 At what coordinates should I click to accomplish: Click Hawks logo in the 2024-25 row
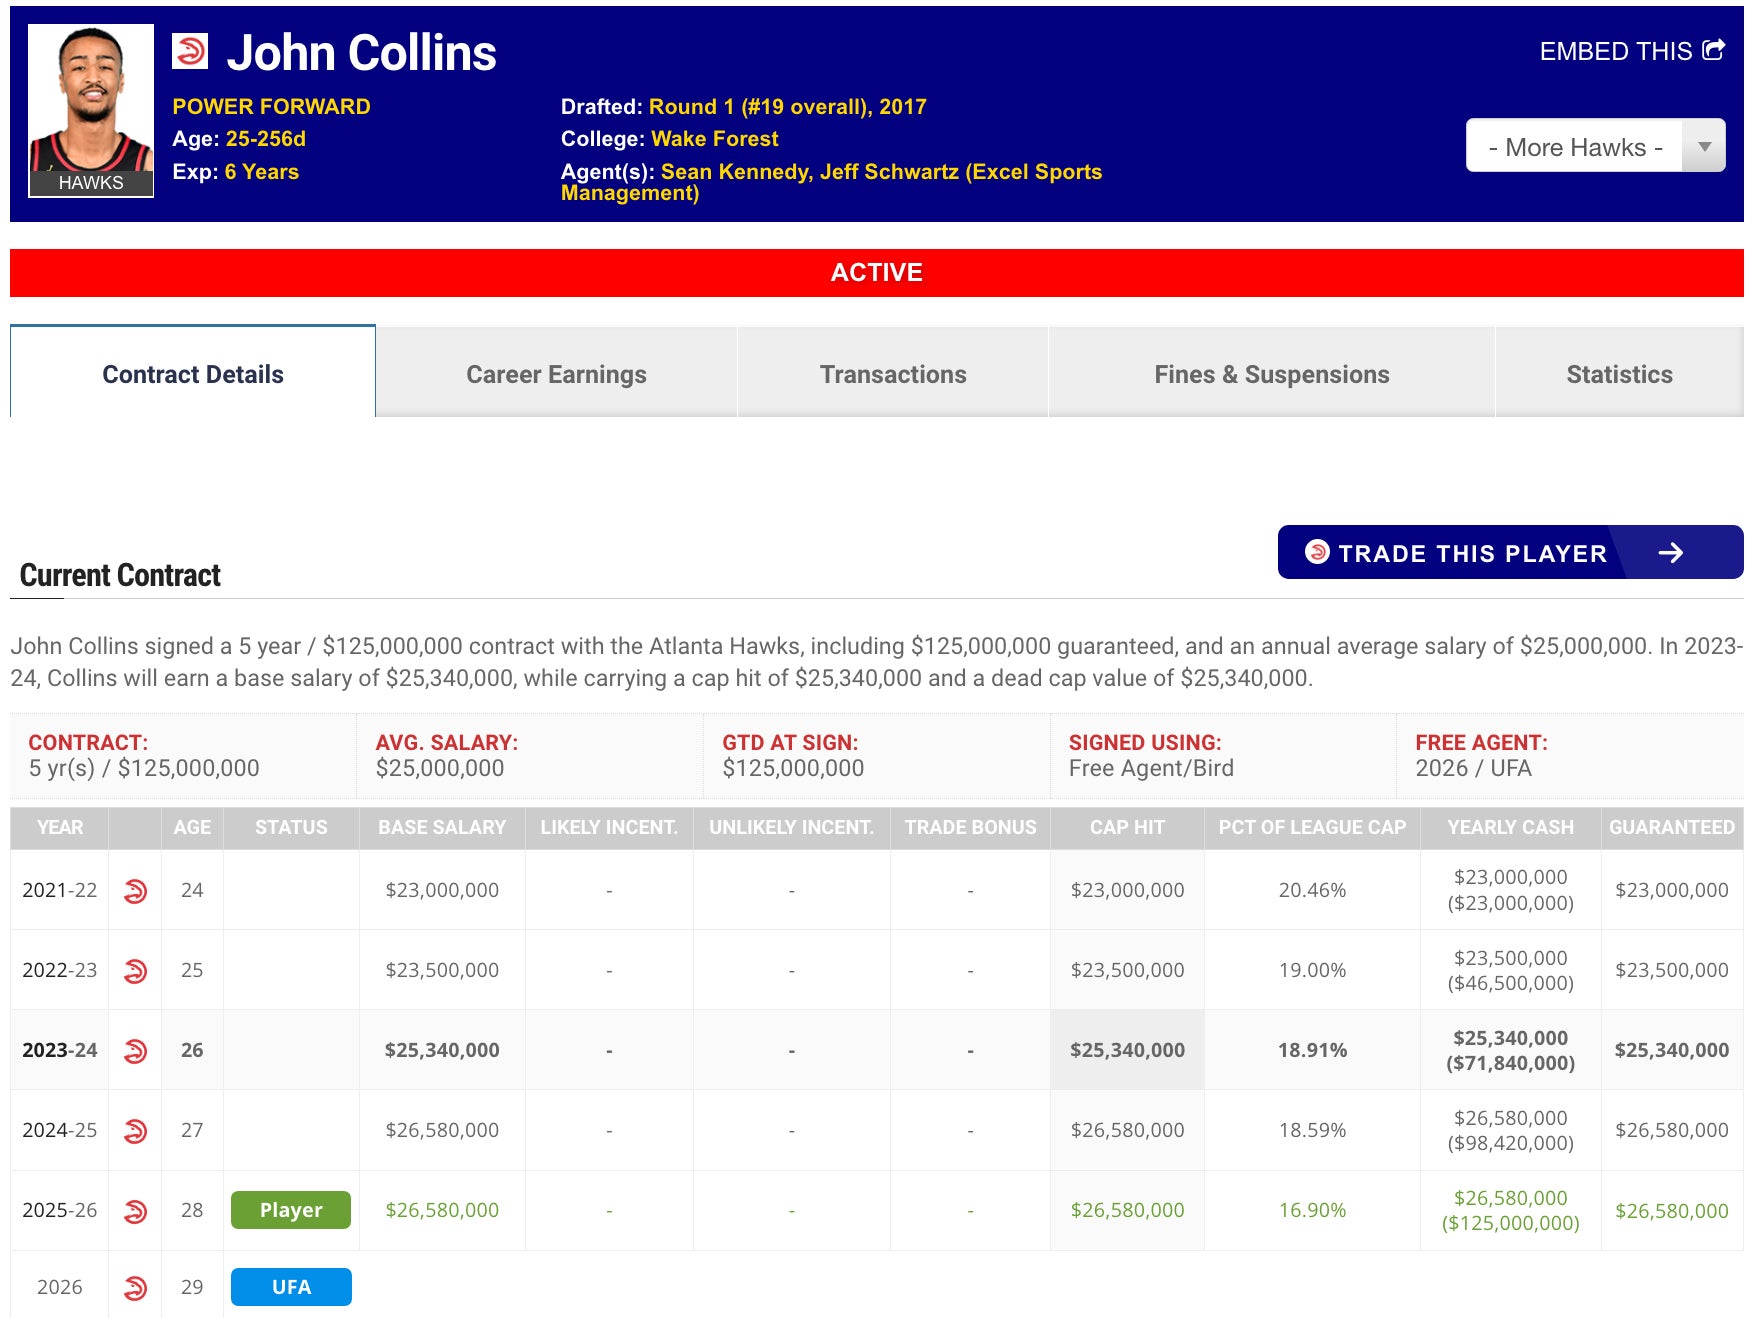(135, 1130)
